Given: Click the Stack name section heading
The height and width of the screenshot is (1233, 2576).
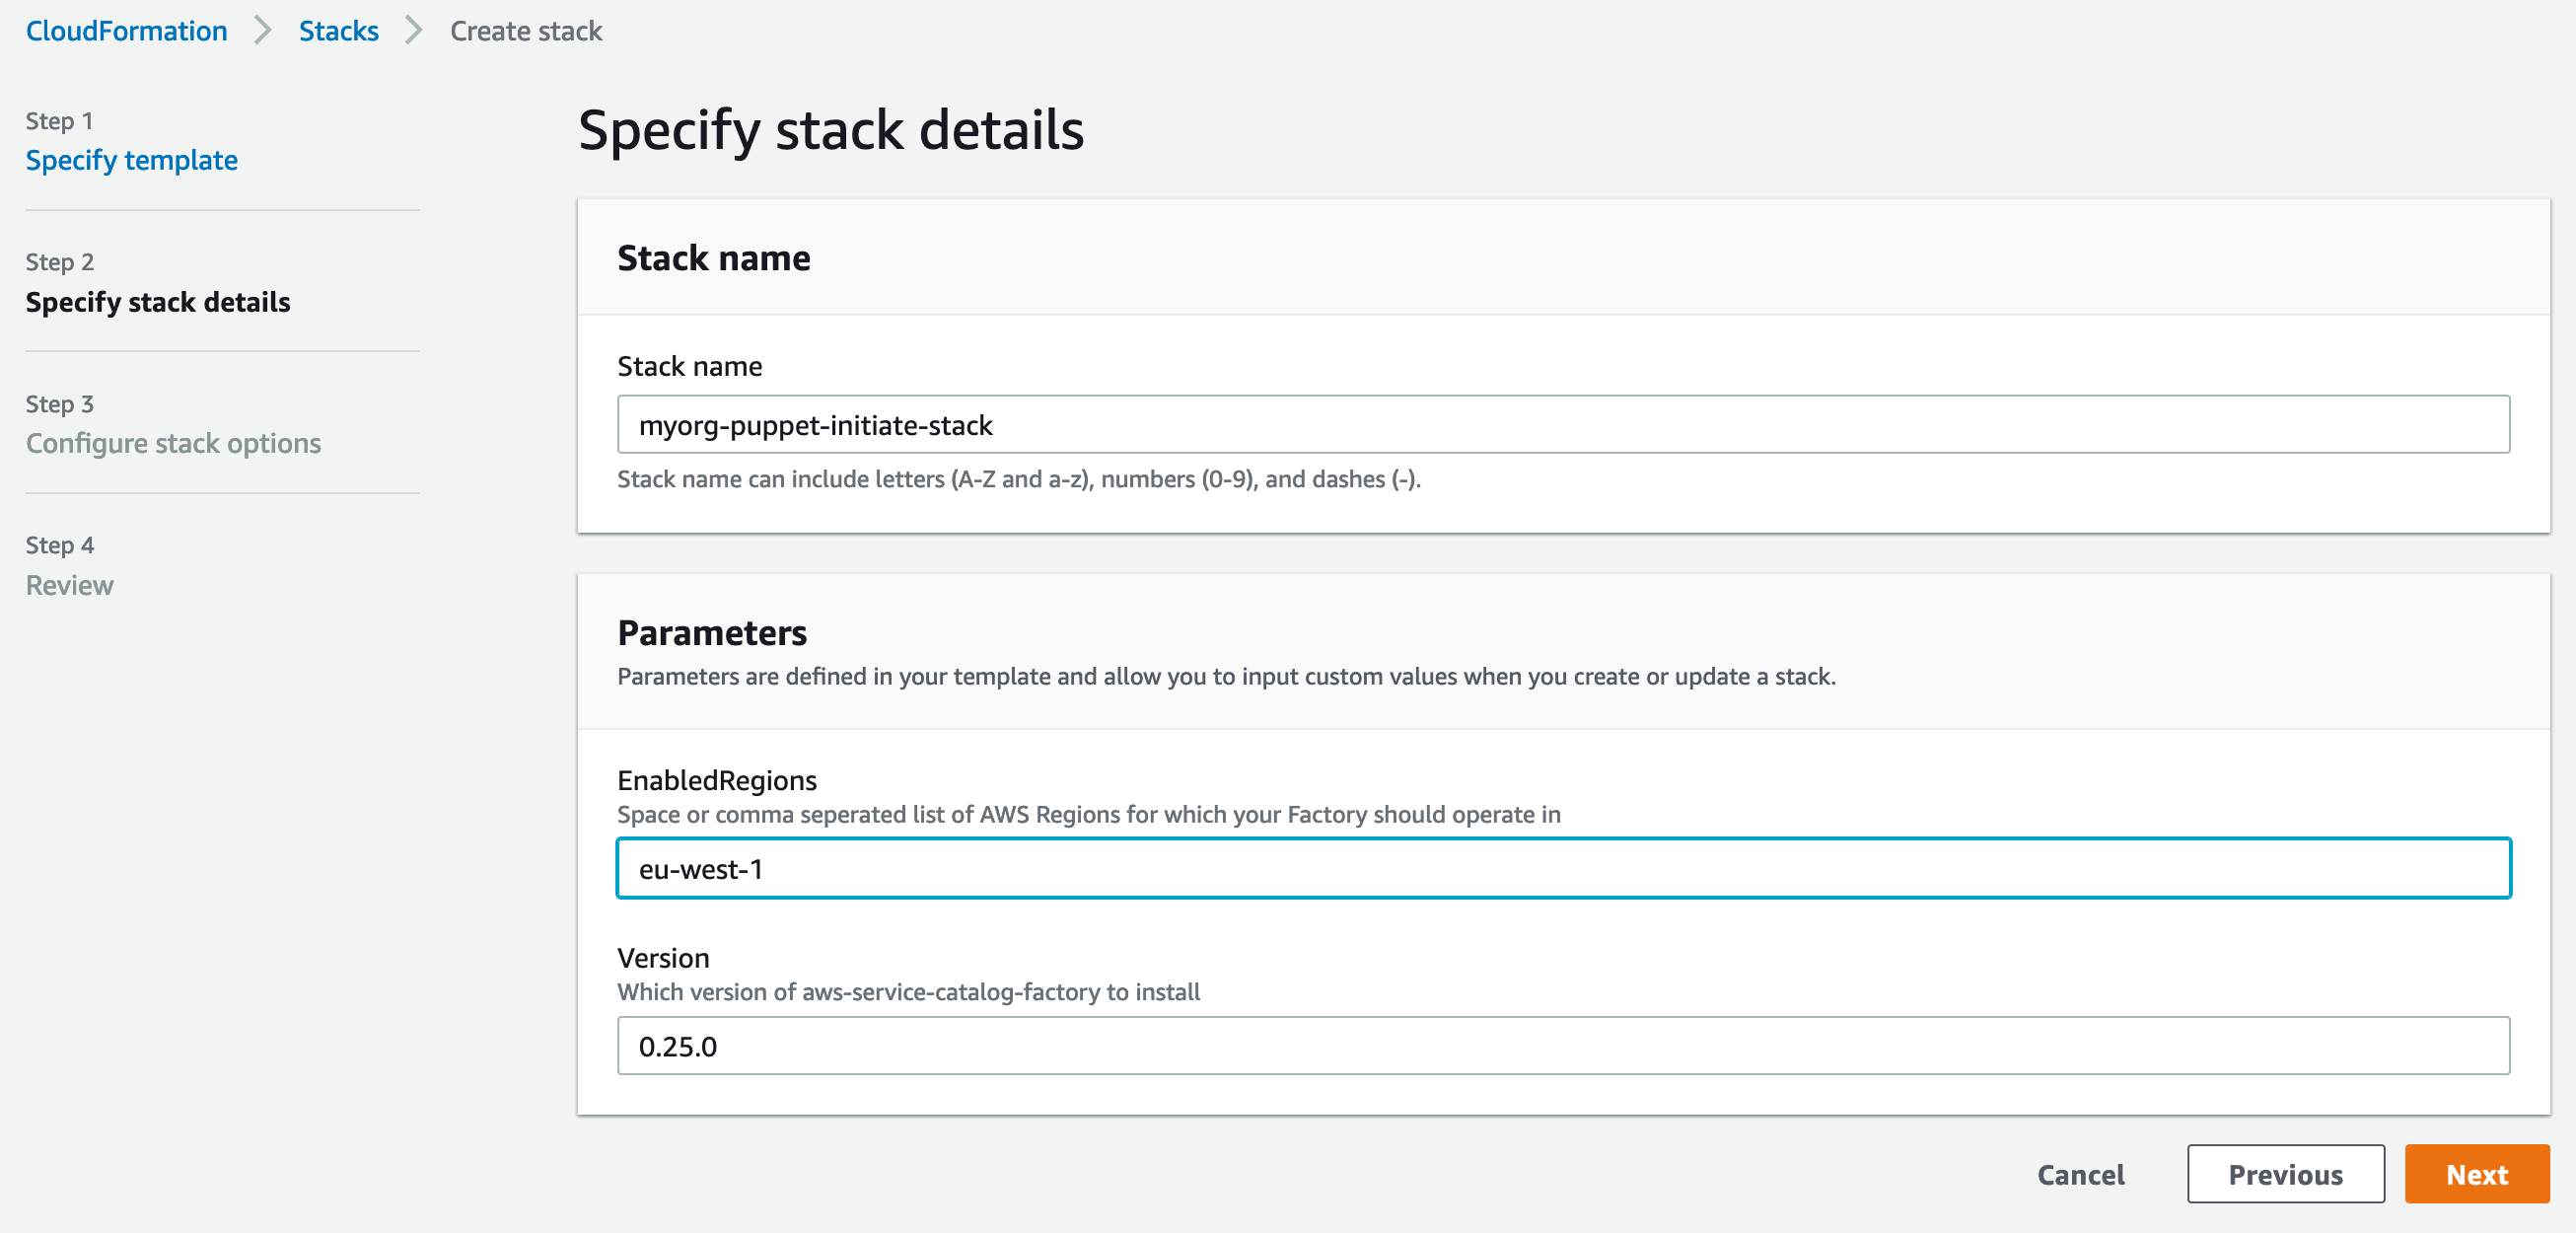Looking at the screenshot, I should [x=714, y=258].
